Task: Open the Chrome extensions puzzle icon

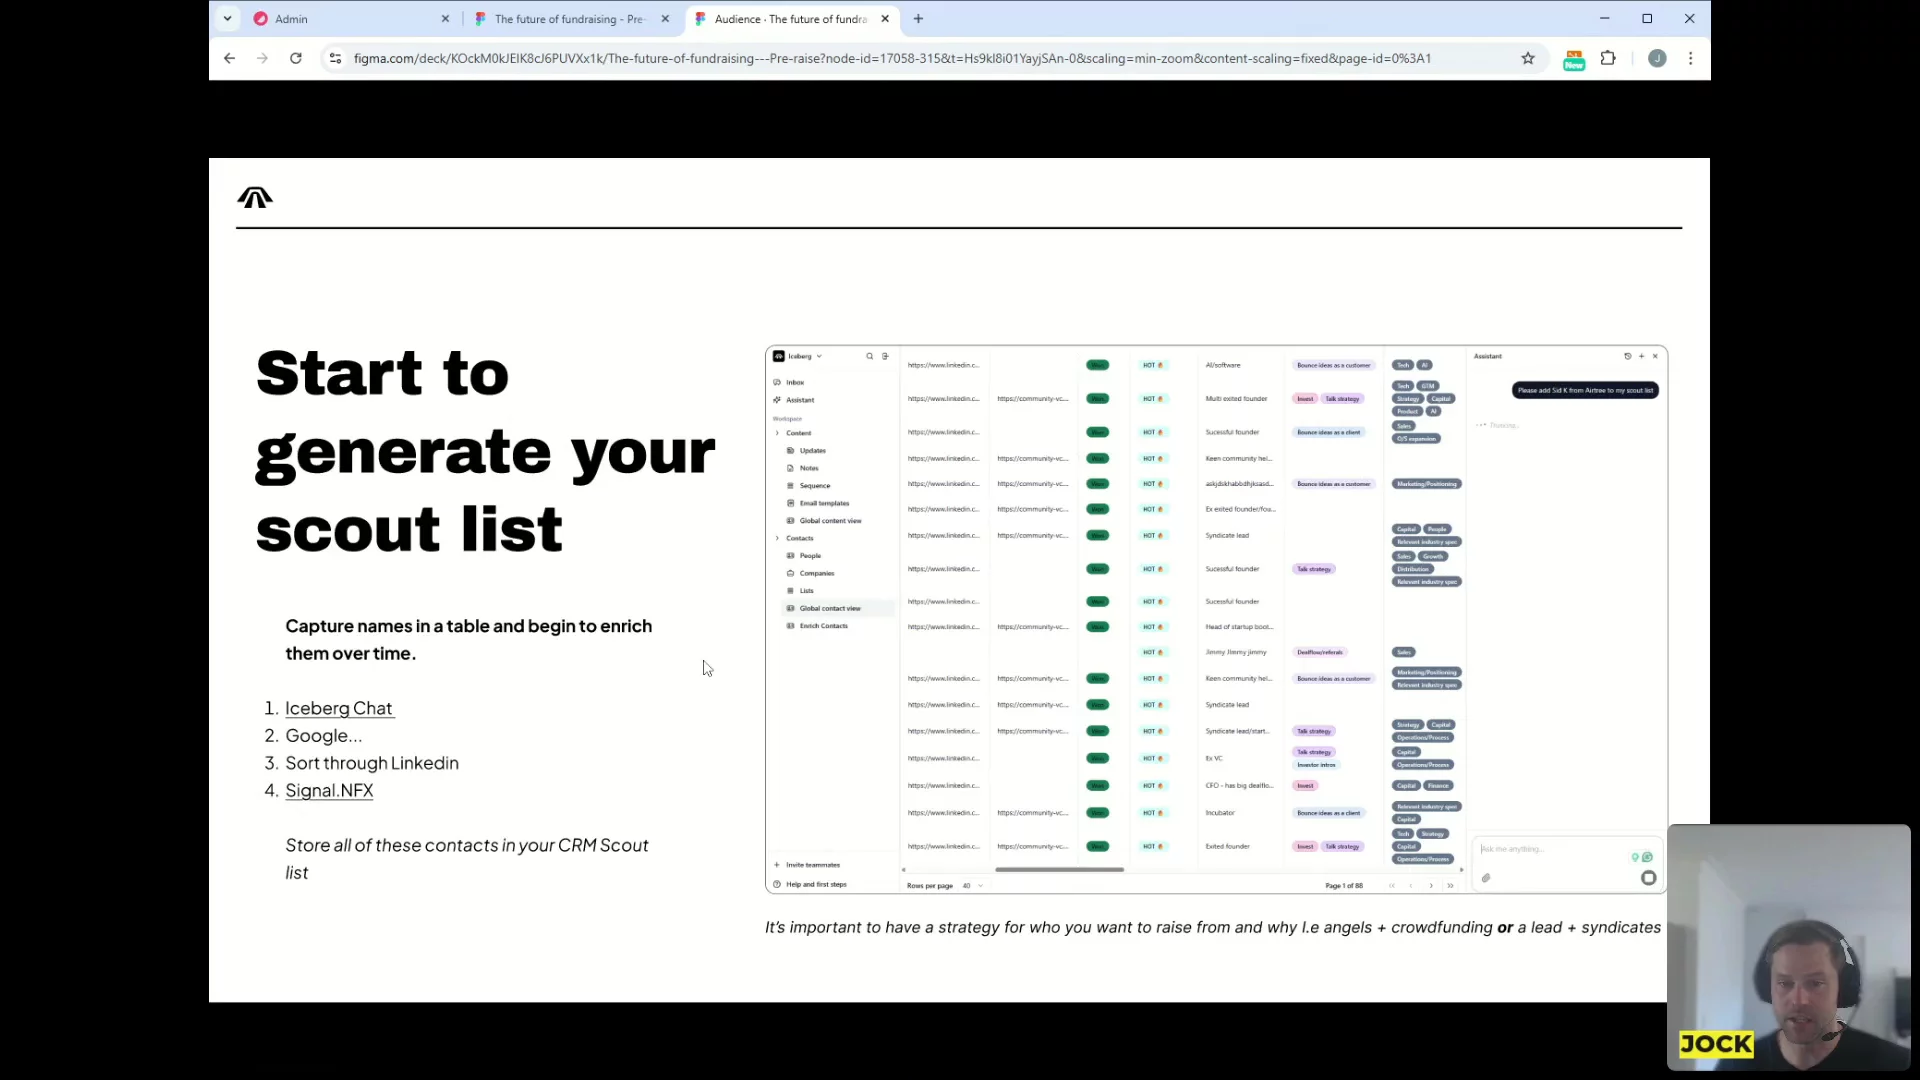Action: (x=1608, y=58)
